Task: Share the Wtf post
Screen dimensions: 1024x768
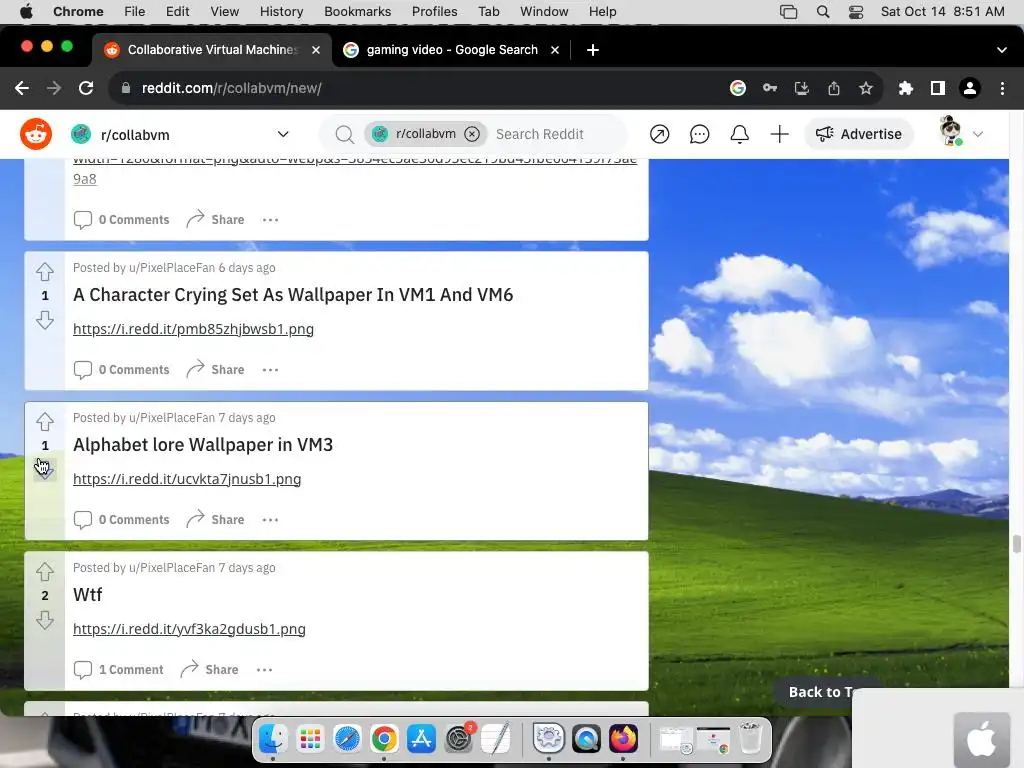Action: (209, 669)
